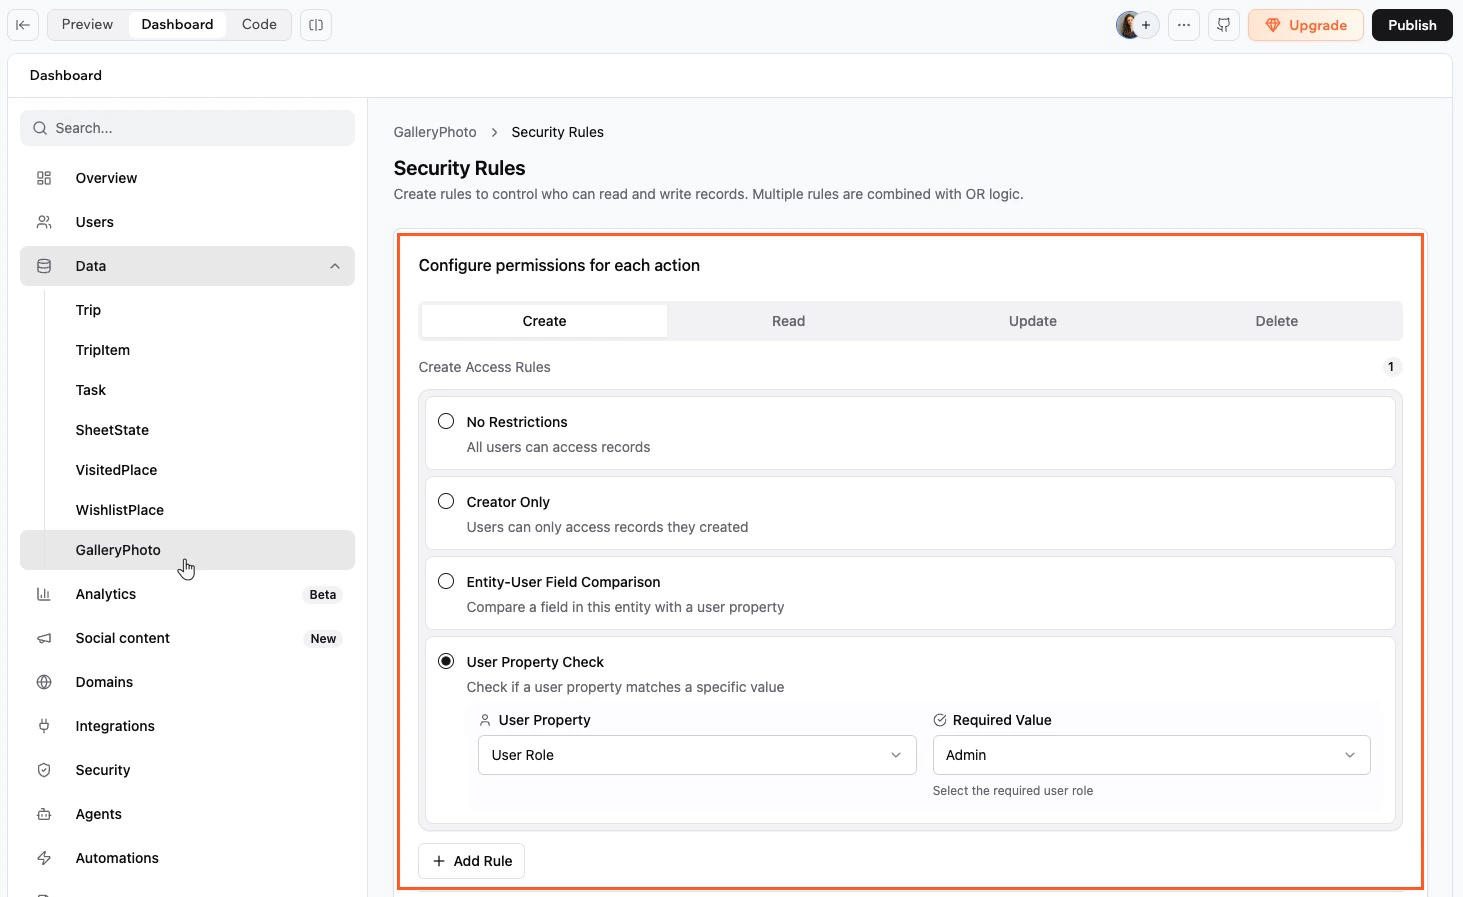Select the No Restrictions access rule
The width and height of the screenshot is (1463, 897).
click(x=446, y=421)
